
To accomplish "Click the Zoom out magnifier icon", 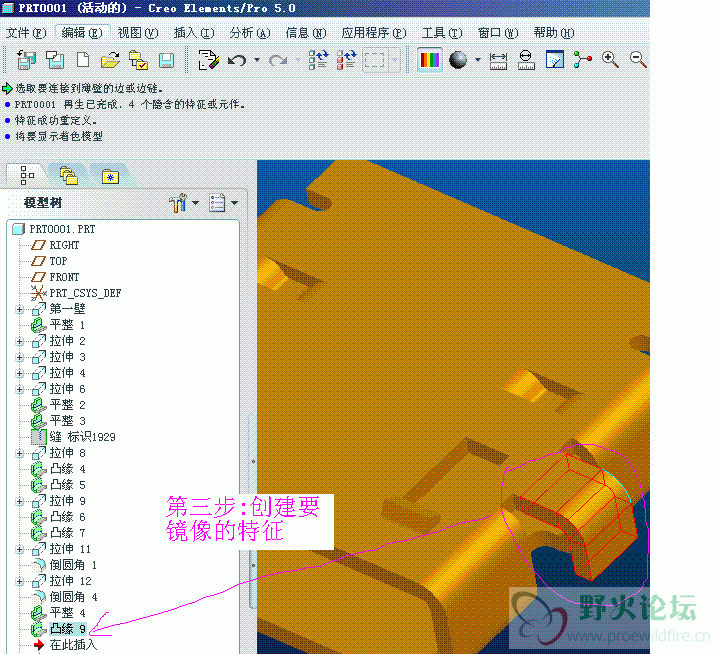I will click(638, 60).
